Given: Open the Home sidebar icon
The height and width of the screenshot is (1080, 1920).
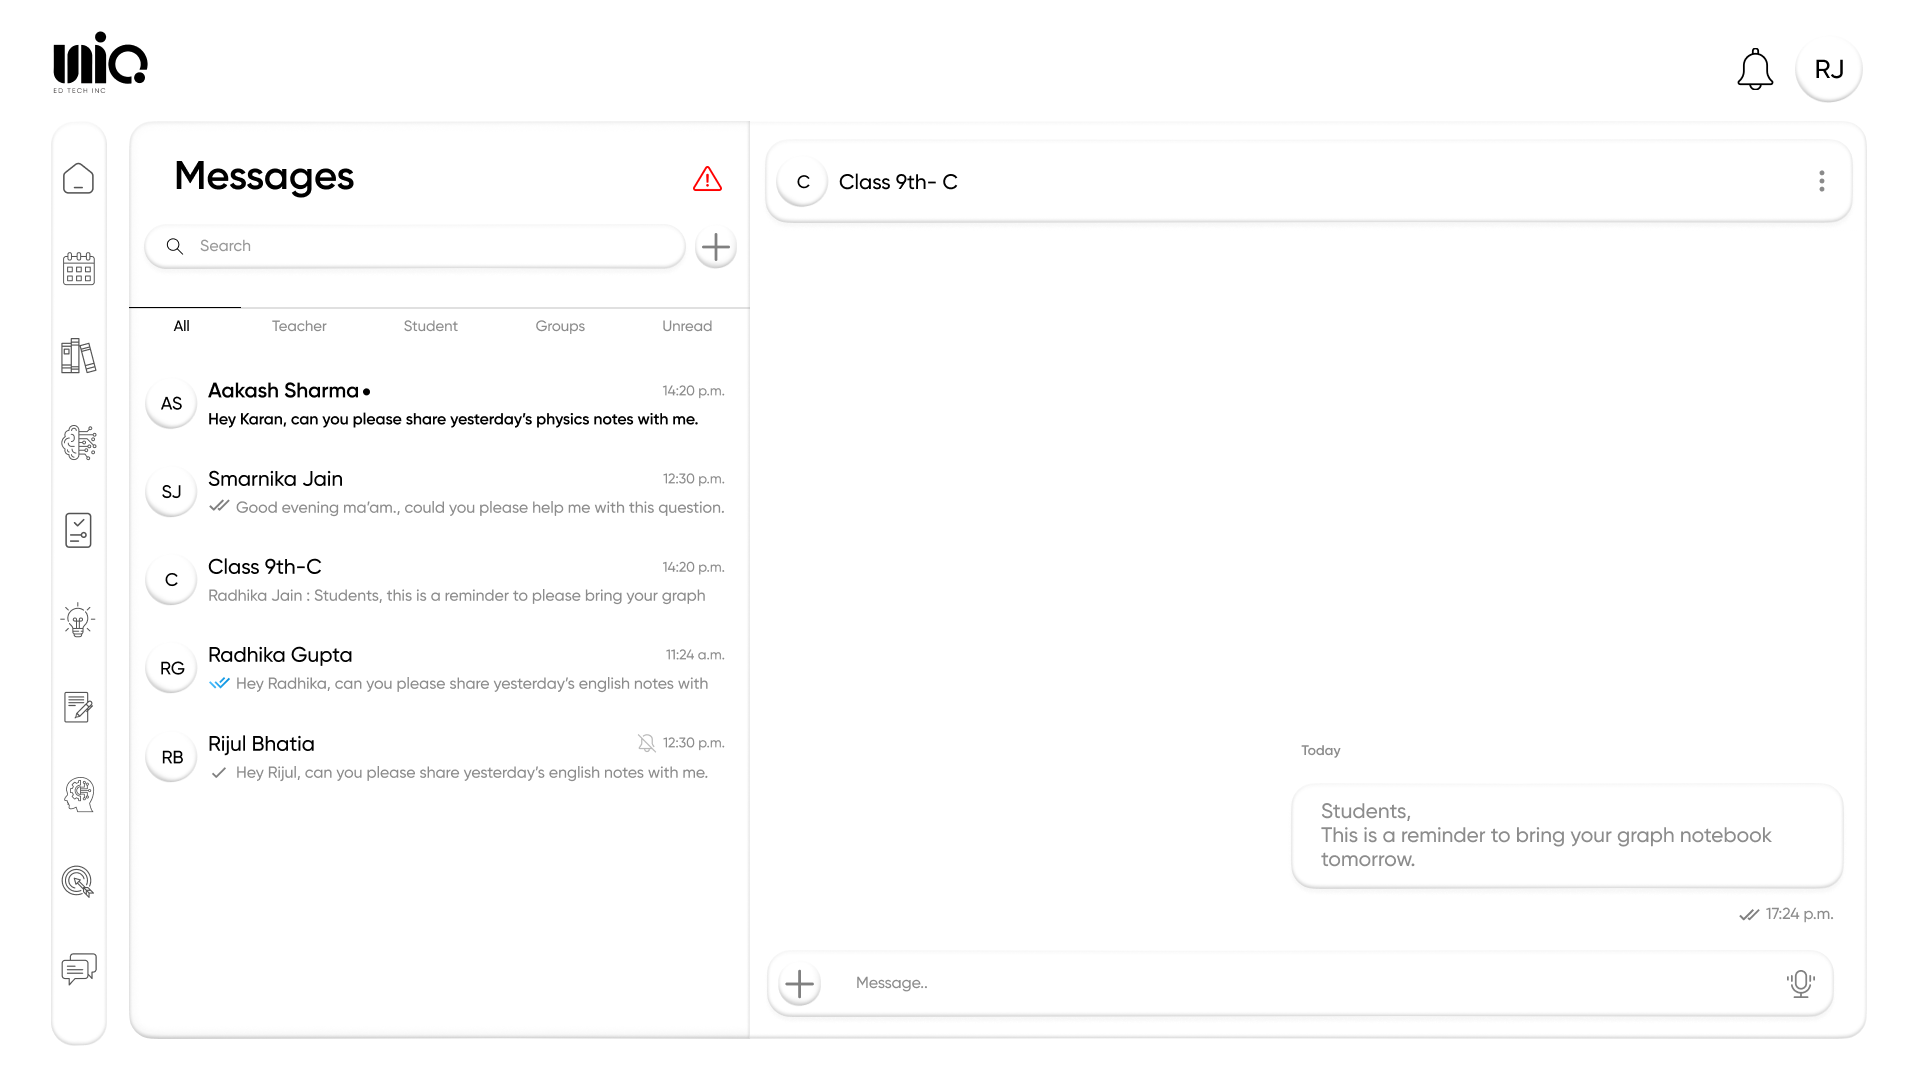Looking at the screenshot, I should coord(78,178).
